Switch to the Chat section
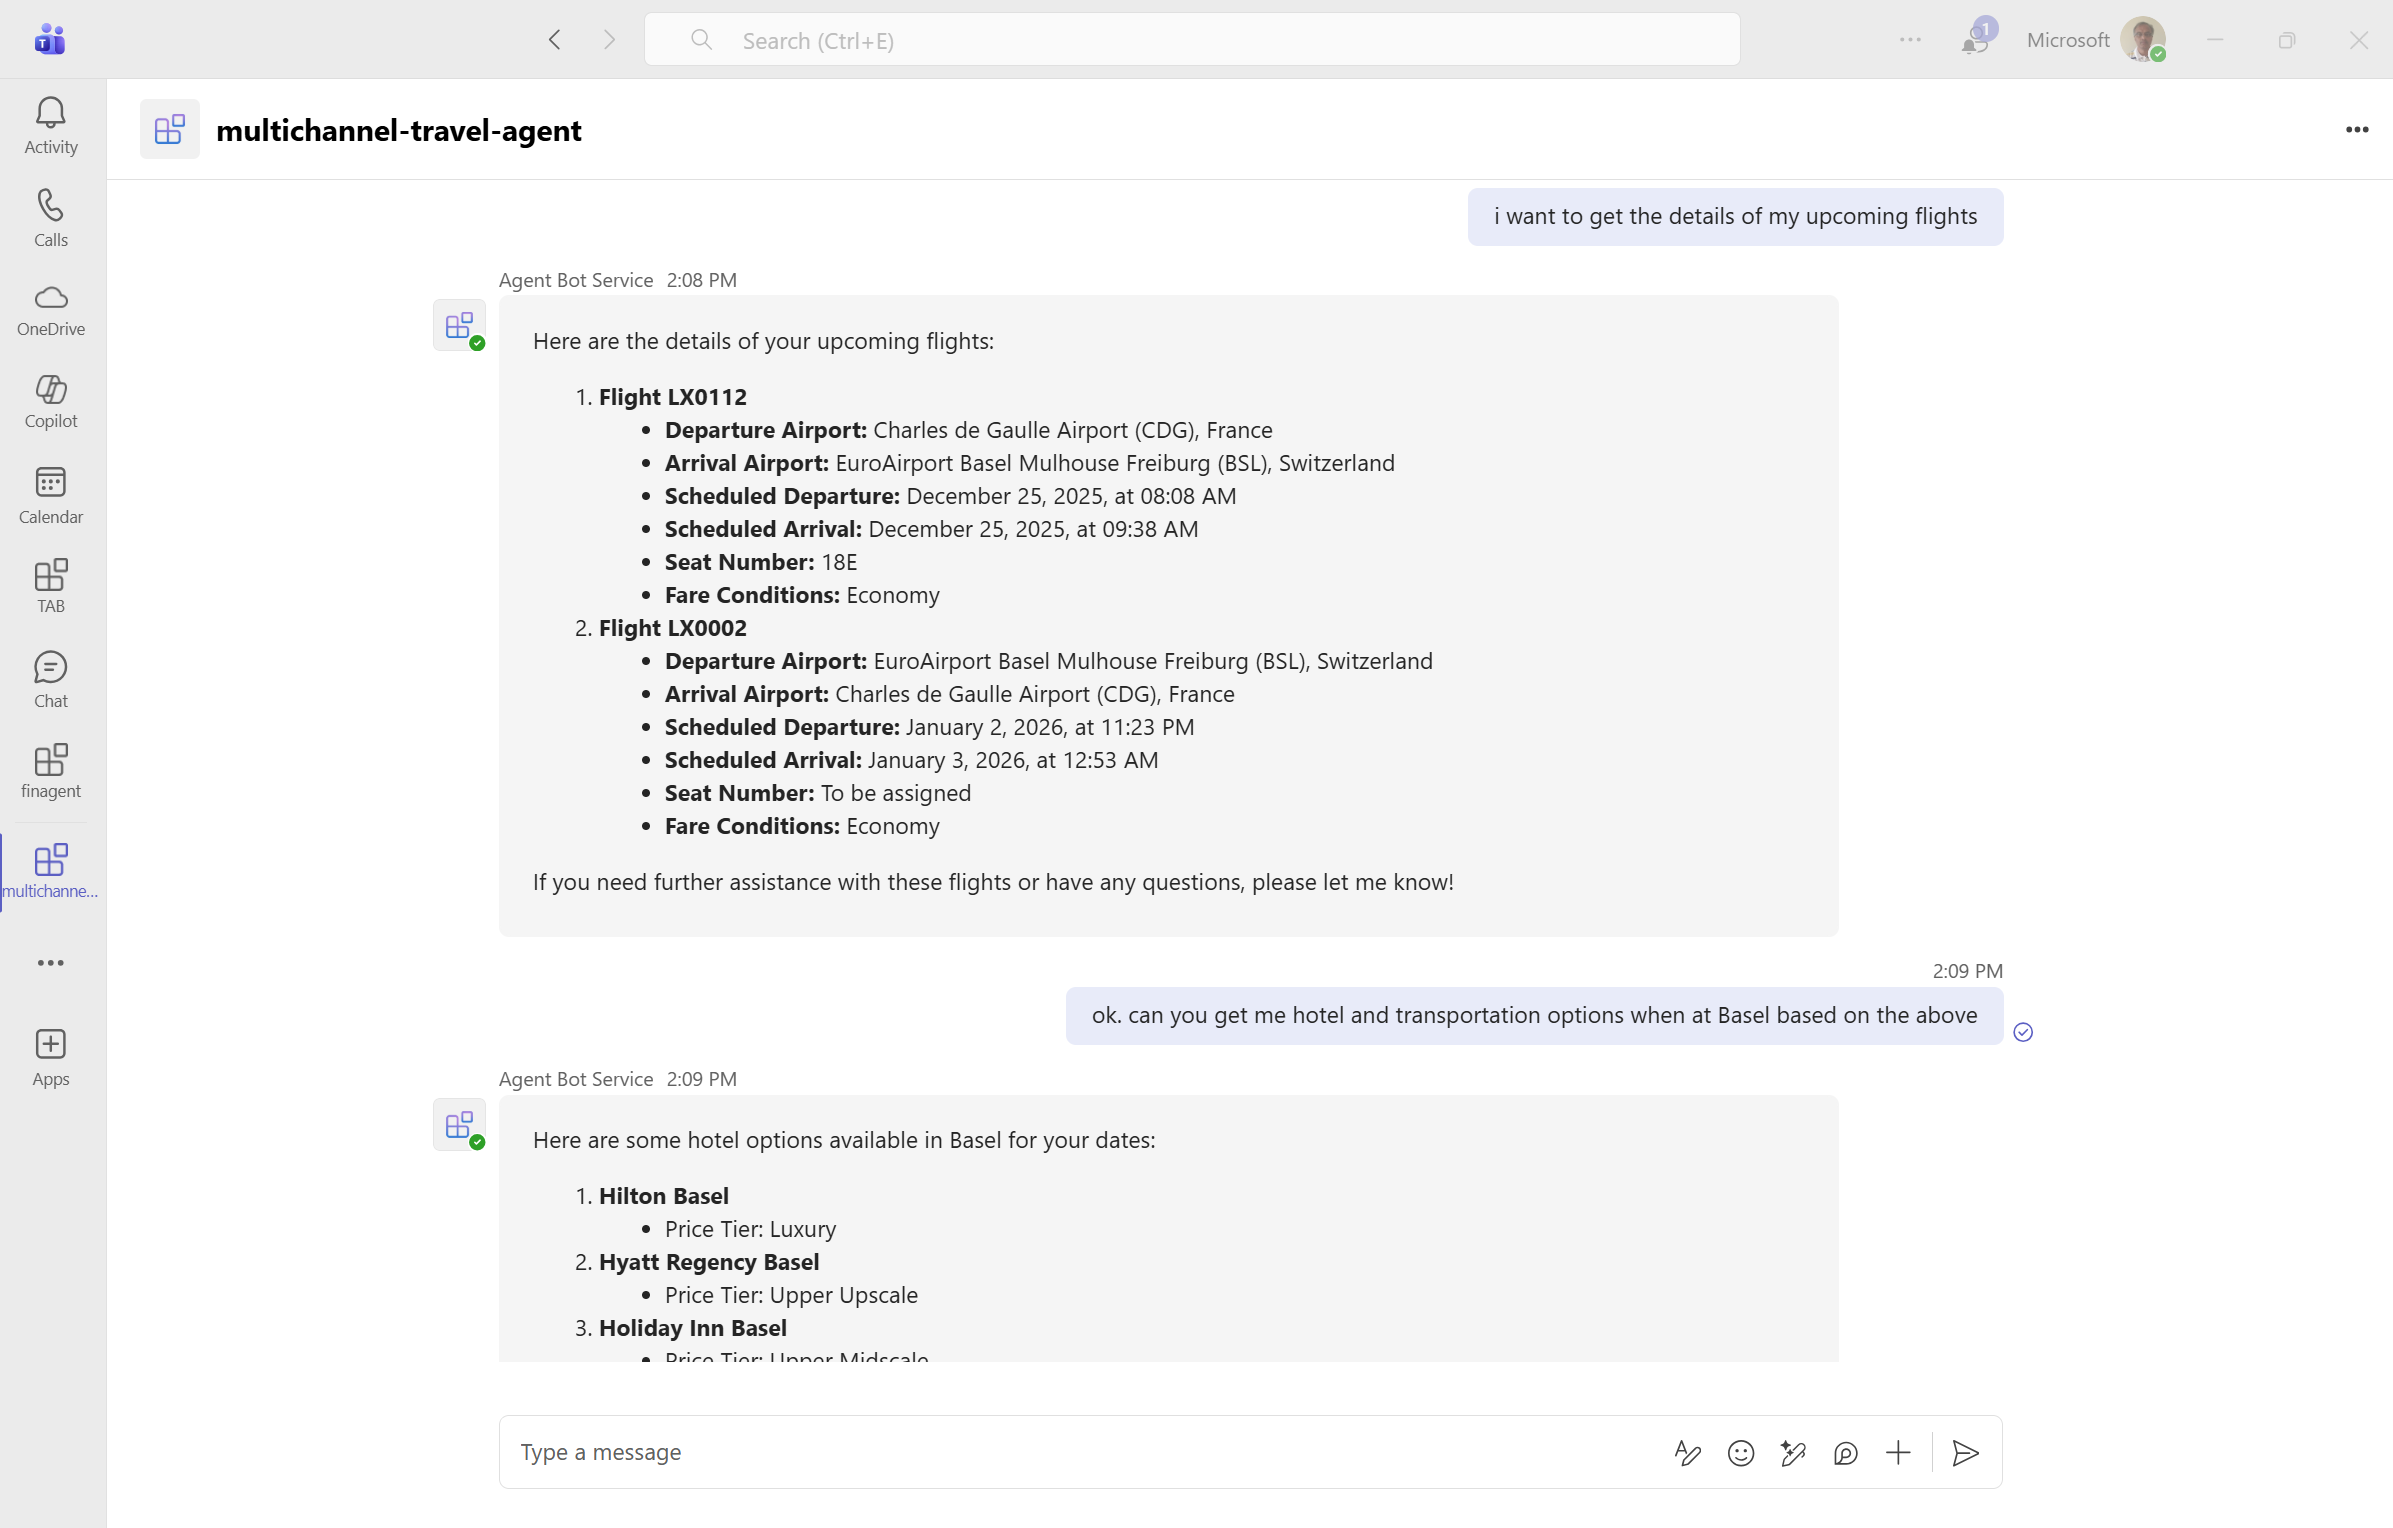This screenshot has width=2393, height=1528. pyautogui.click(x=50, y=679)
